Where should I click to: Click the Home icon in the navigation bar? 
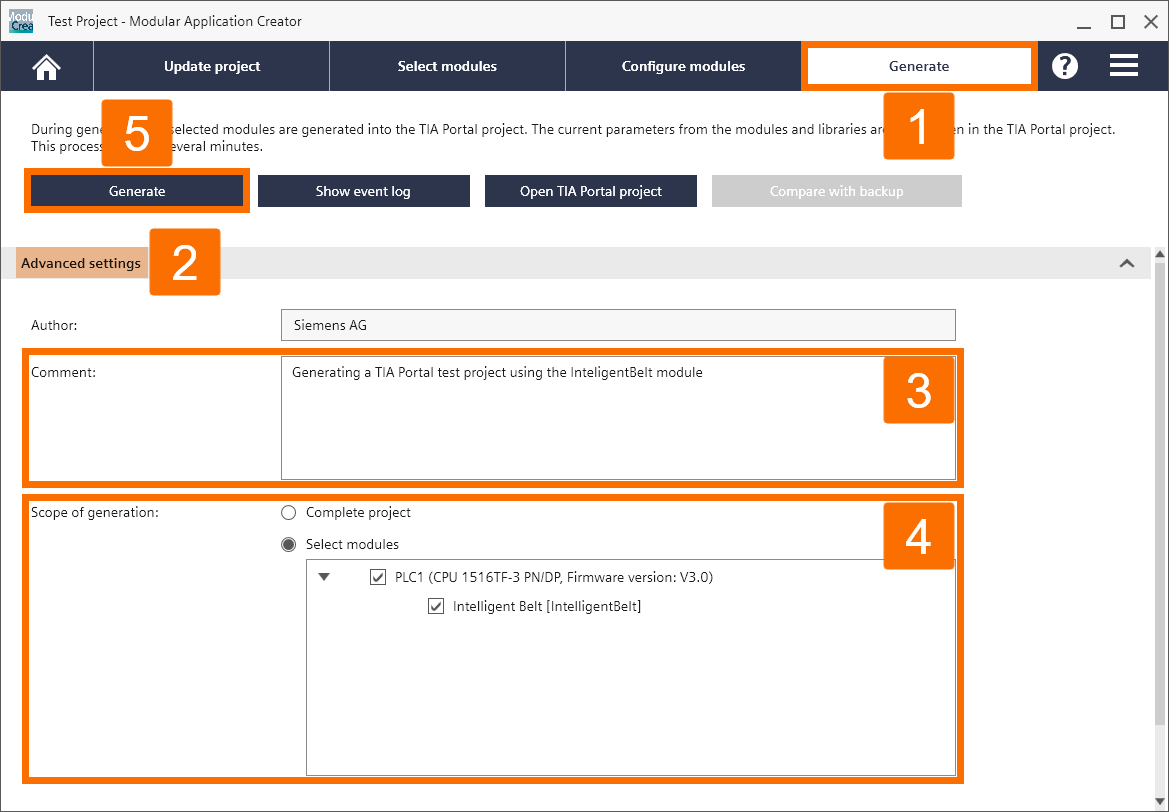point(46,66)
